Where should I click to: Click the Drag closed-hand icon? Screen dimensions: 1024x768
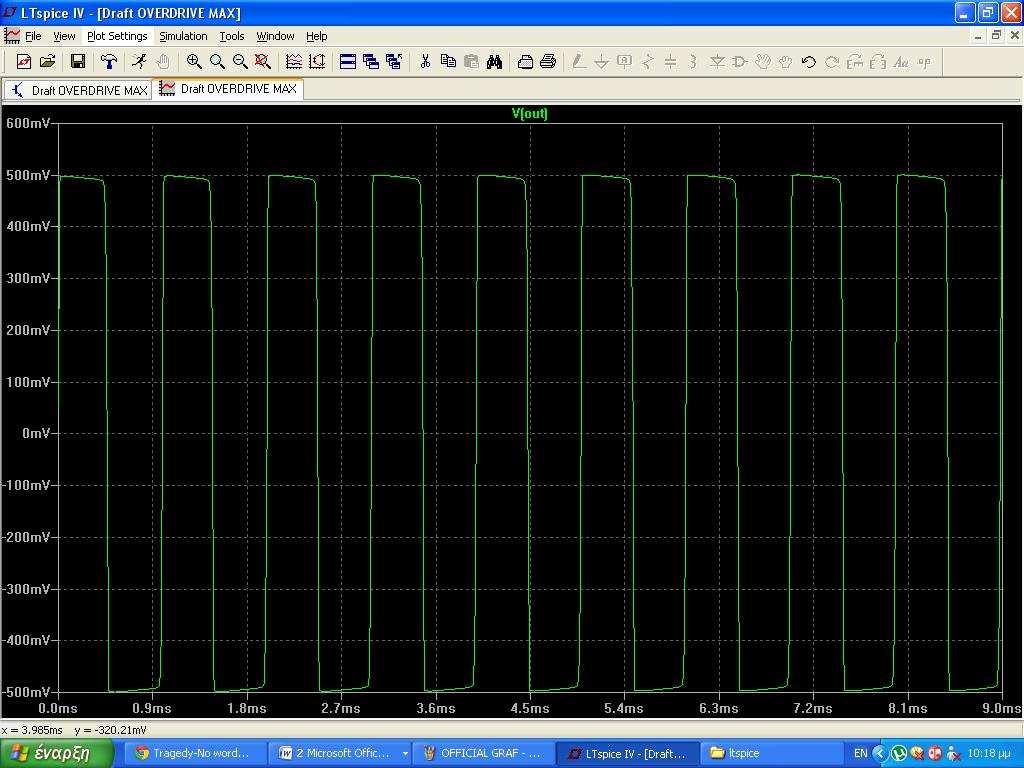tap(786, 61)
